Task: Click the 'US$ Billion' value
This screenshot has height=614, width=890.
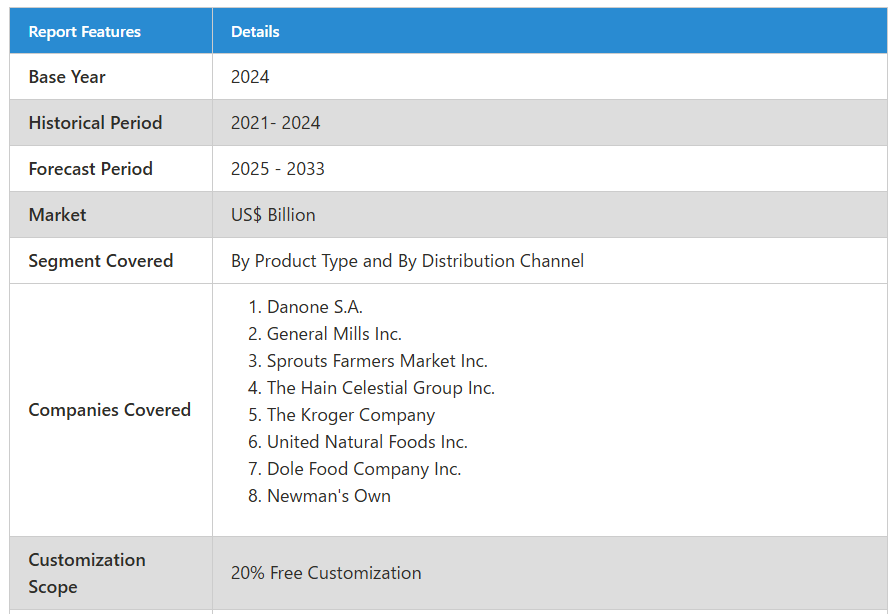Action: coord(273,215)
